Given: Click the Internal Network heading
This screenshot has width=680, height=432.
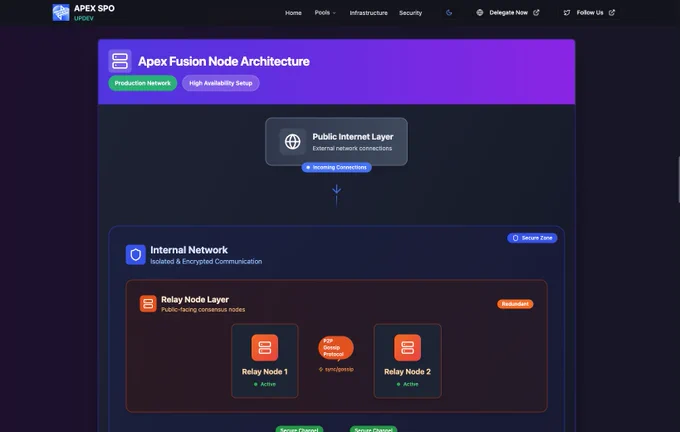Looking at the screenshot, I should click(189, 250).
